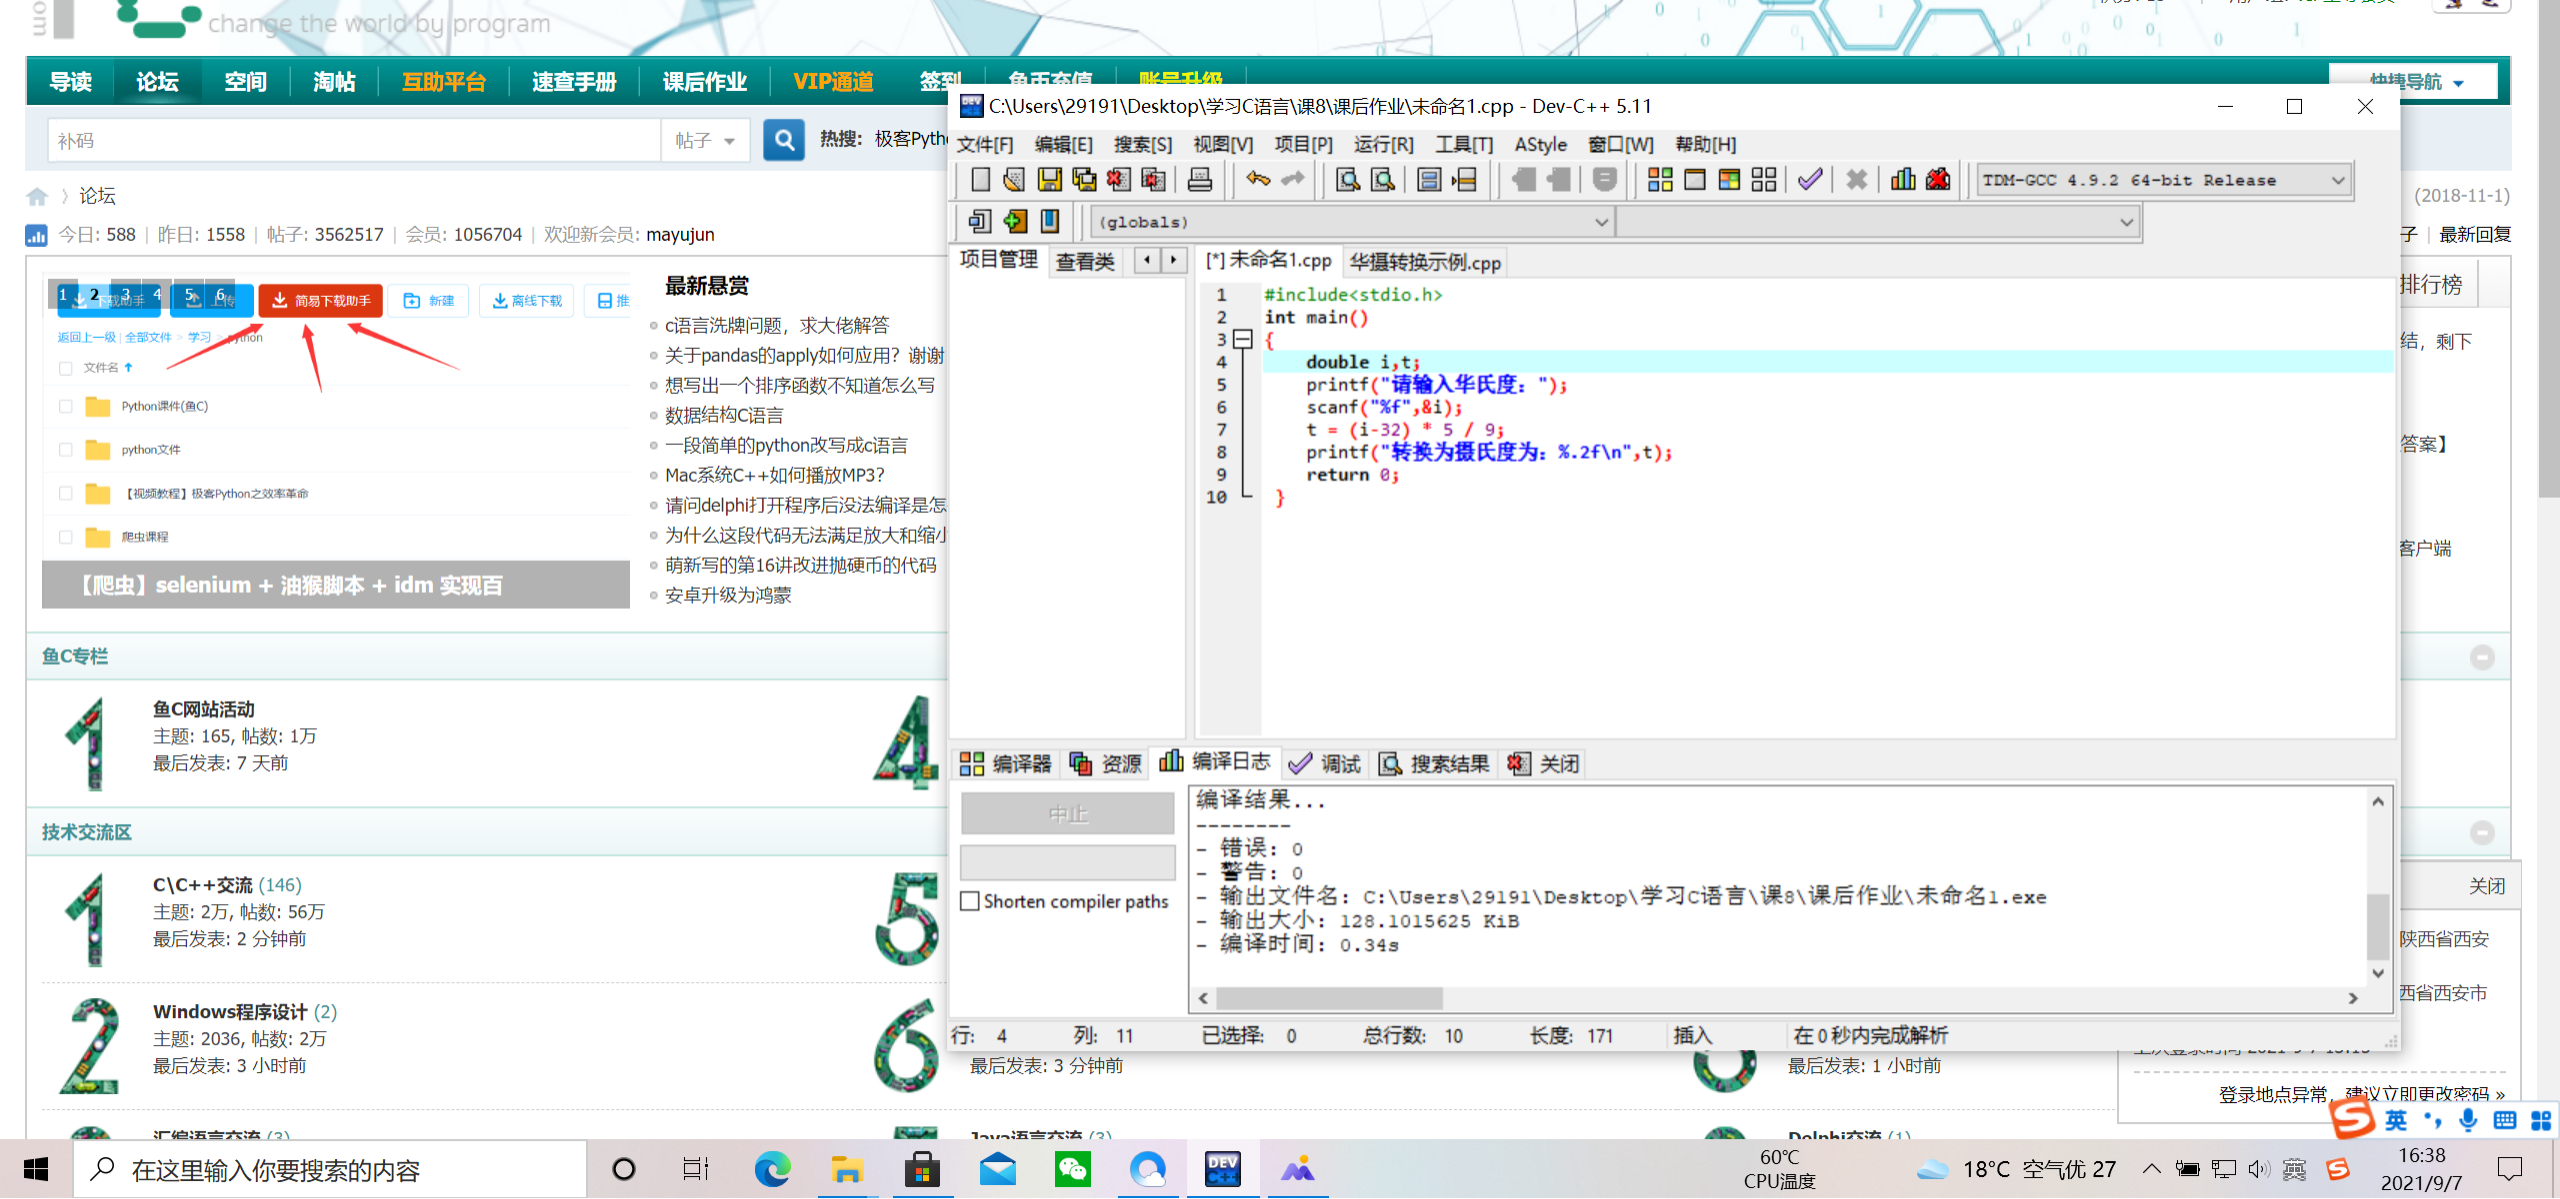
Task: Click the Run icon in Dev-C++ toolbar
Action: (1695, 180)
